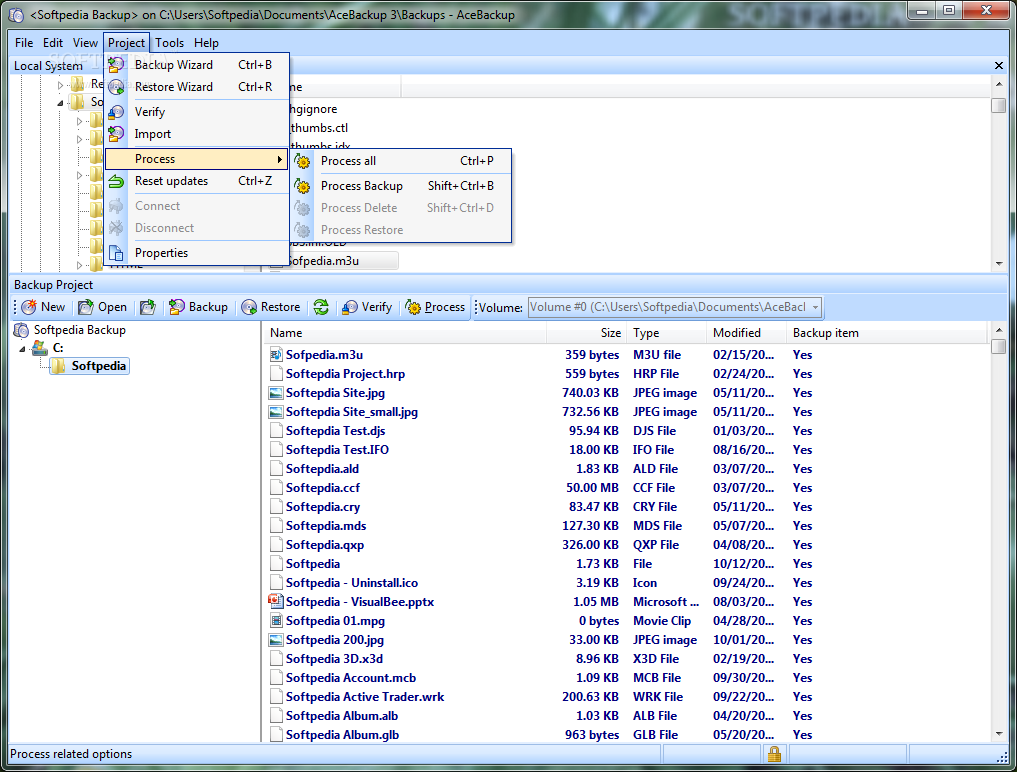The width and height of the screenshot is (1017, 772).
Task: Click the Restore Wizard menu icon
Action: (x=116, y=87)
